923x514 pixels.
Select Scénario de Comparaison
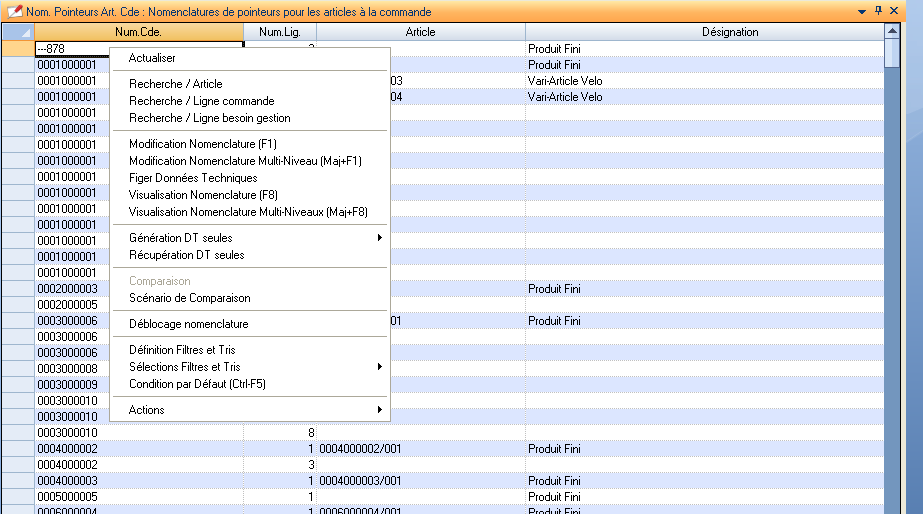tap(190, 298)
